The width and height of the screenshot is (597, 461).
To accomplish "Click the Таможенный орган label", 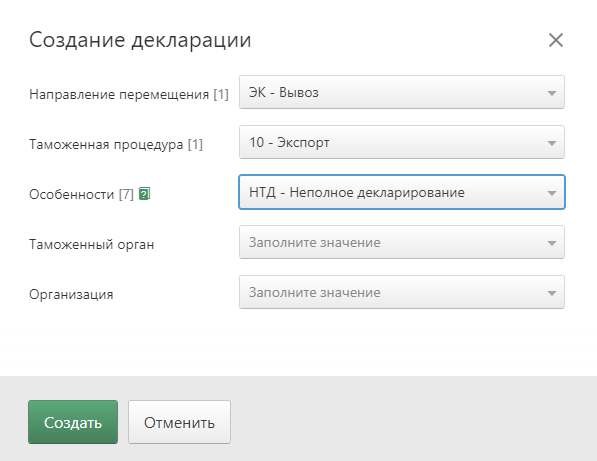I will (x=91, y=244).
